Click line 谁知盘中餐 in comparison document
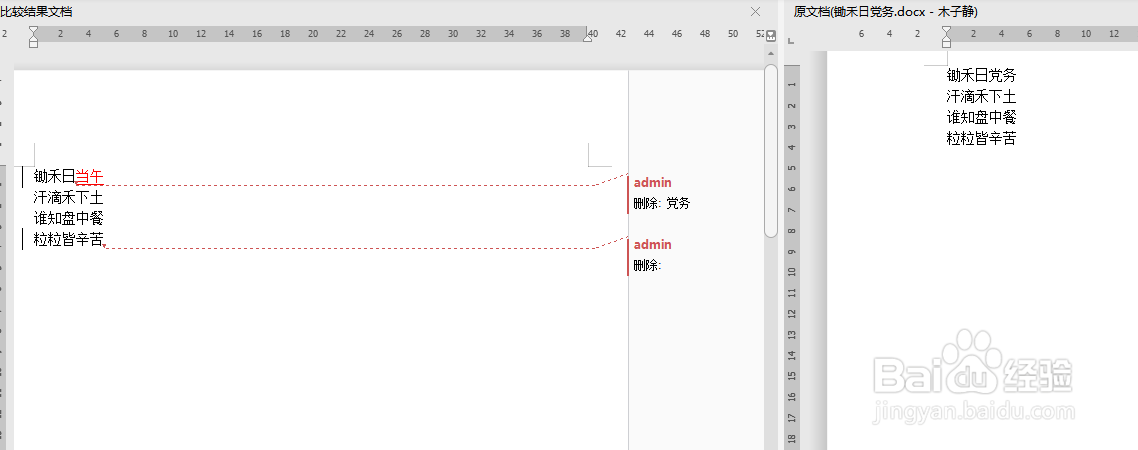This screenshot has height=450, width=1138. click(x=69, y=218)
